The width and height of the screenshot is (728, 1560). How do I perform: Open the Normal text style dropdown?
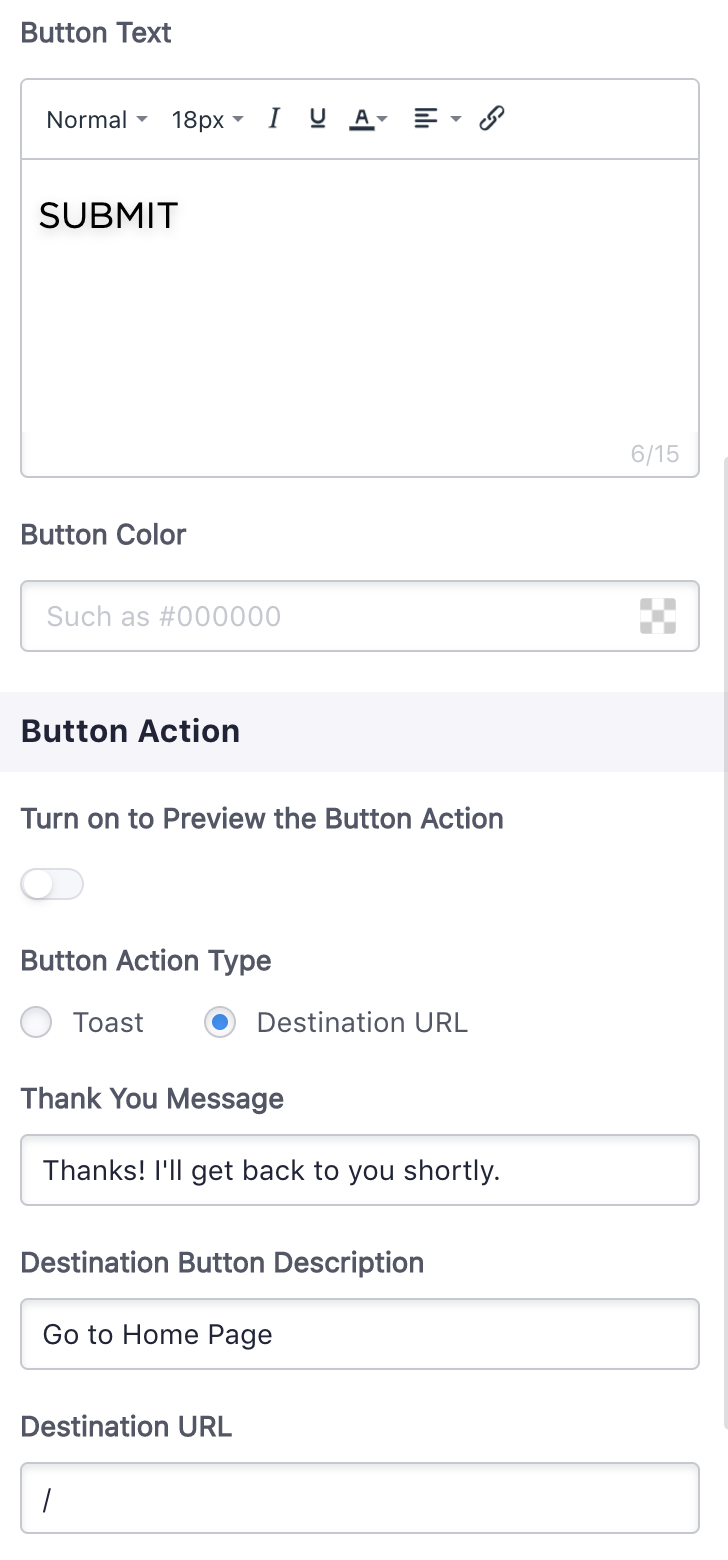click(97, 120)
